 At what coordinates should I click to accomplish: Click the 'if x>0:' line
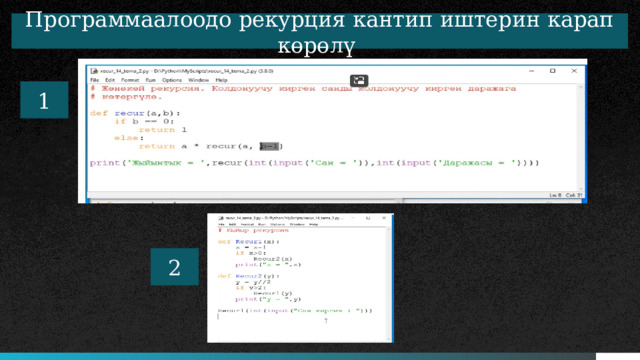coord(251,253)
